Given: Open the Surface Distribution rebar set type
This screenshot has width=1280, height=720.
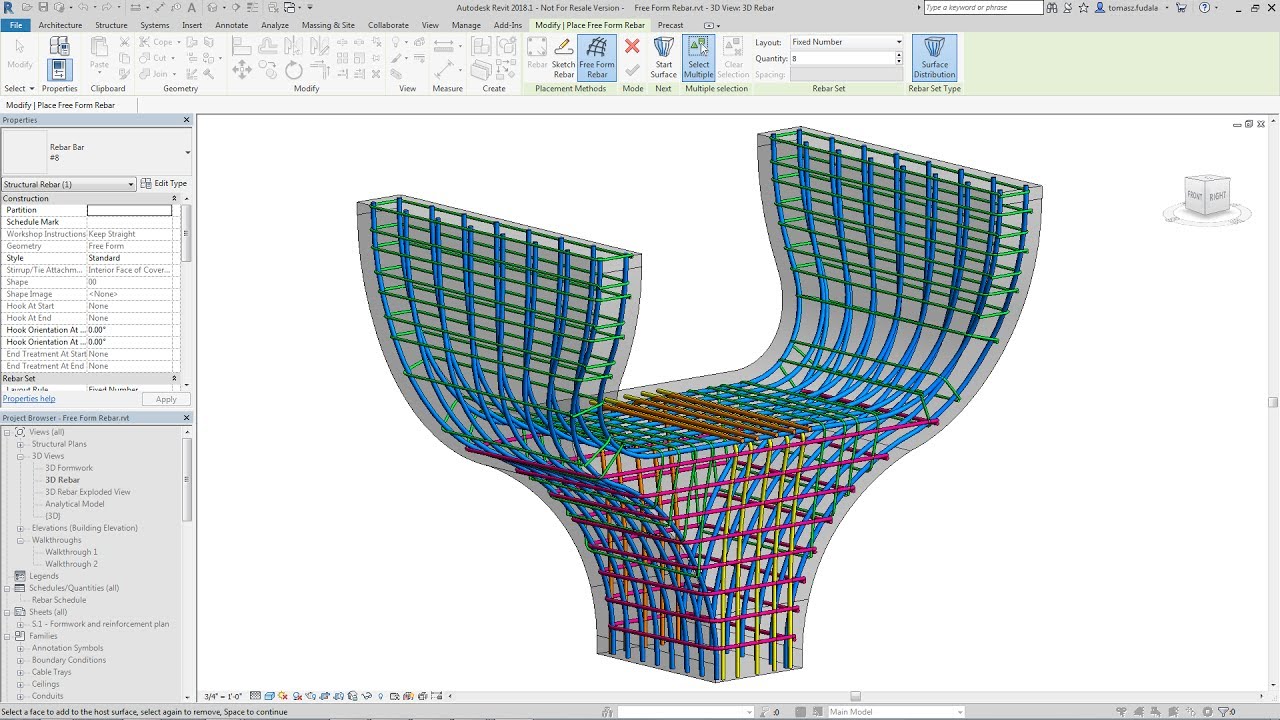Looking at the screenshot, I should 934,57.
